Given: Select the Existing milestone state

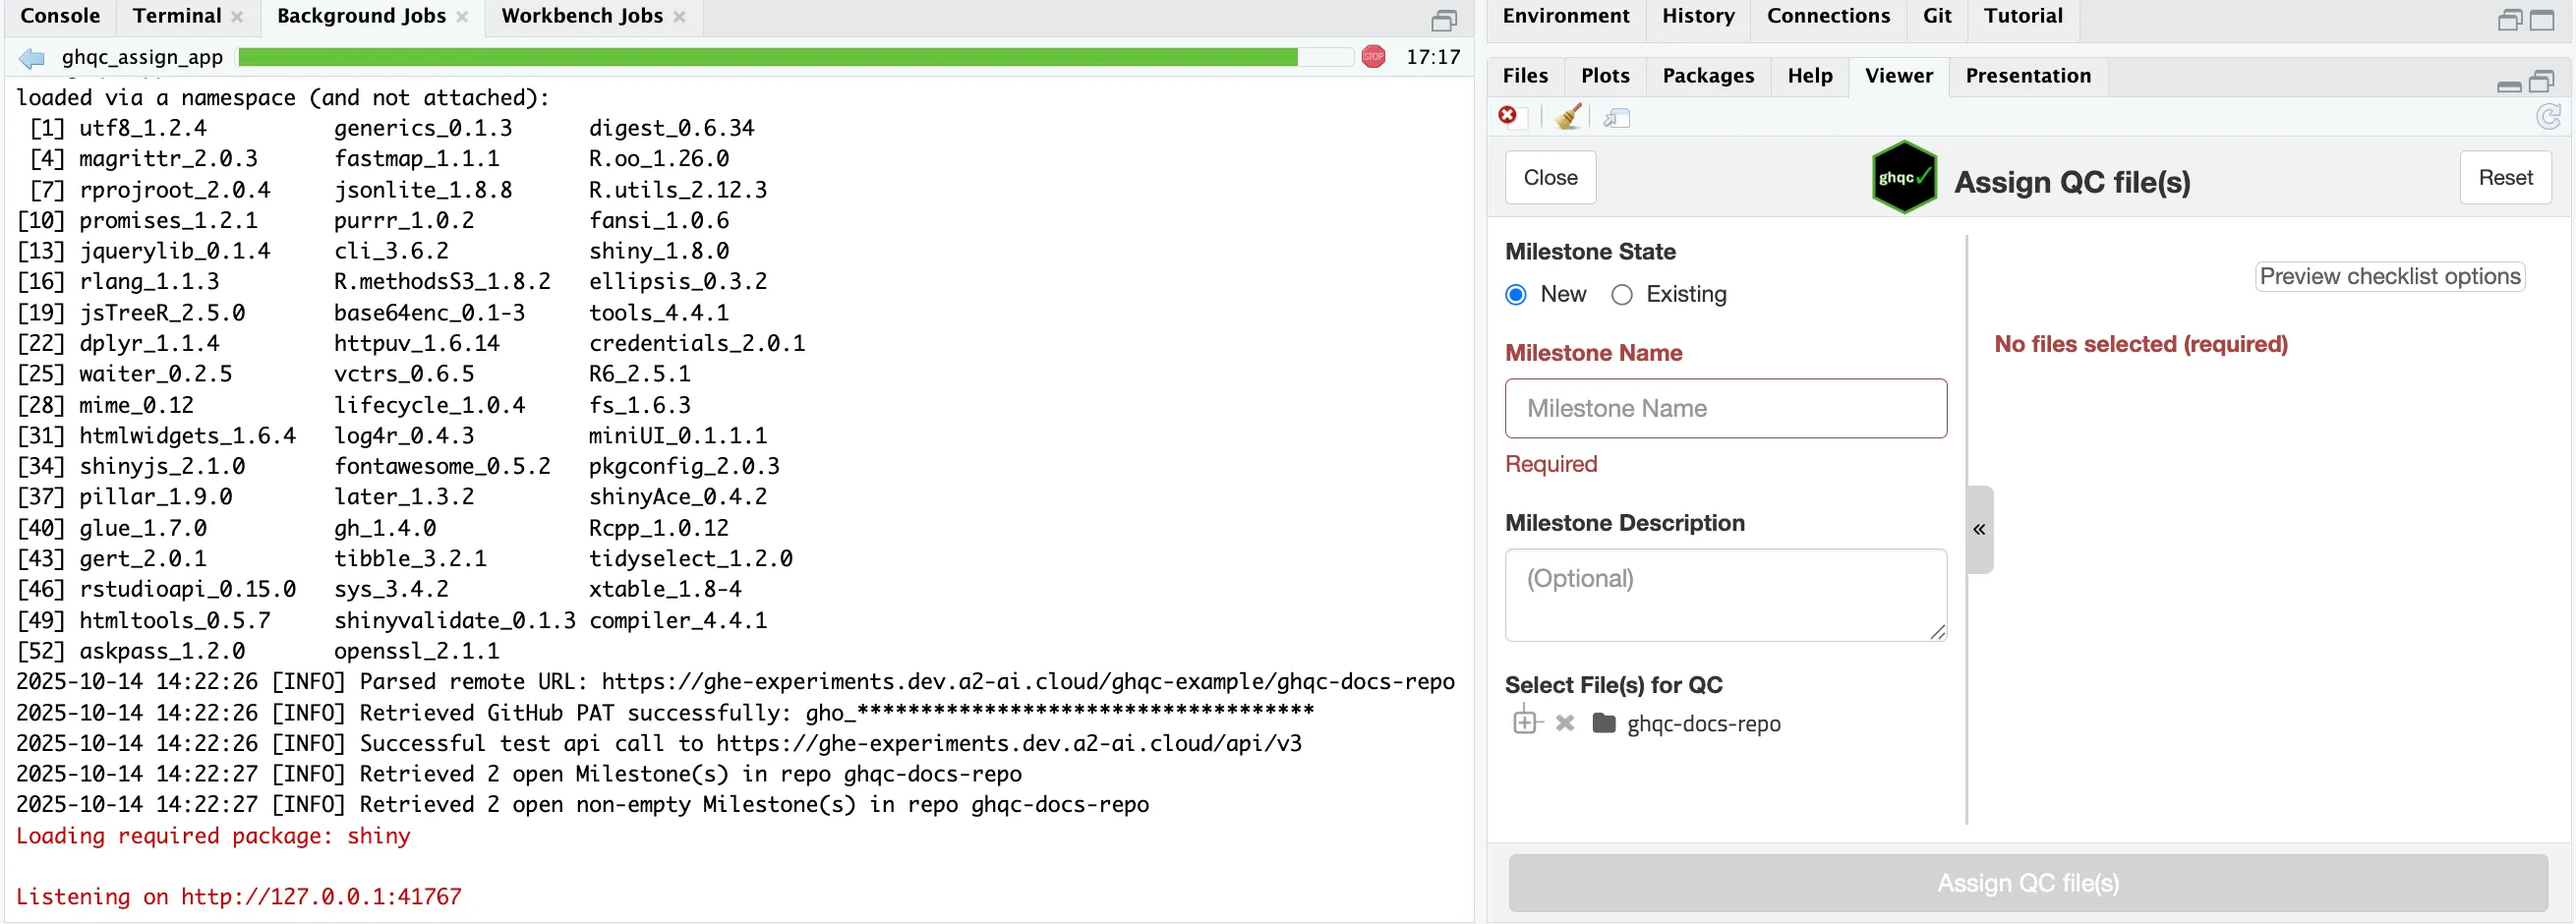Looking at the screenshot, I should point(1622,295).
